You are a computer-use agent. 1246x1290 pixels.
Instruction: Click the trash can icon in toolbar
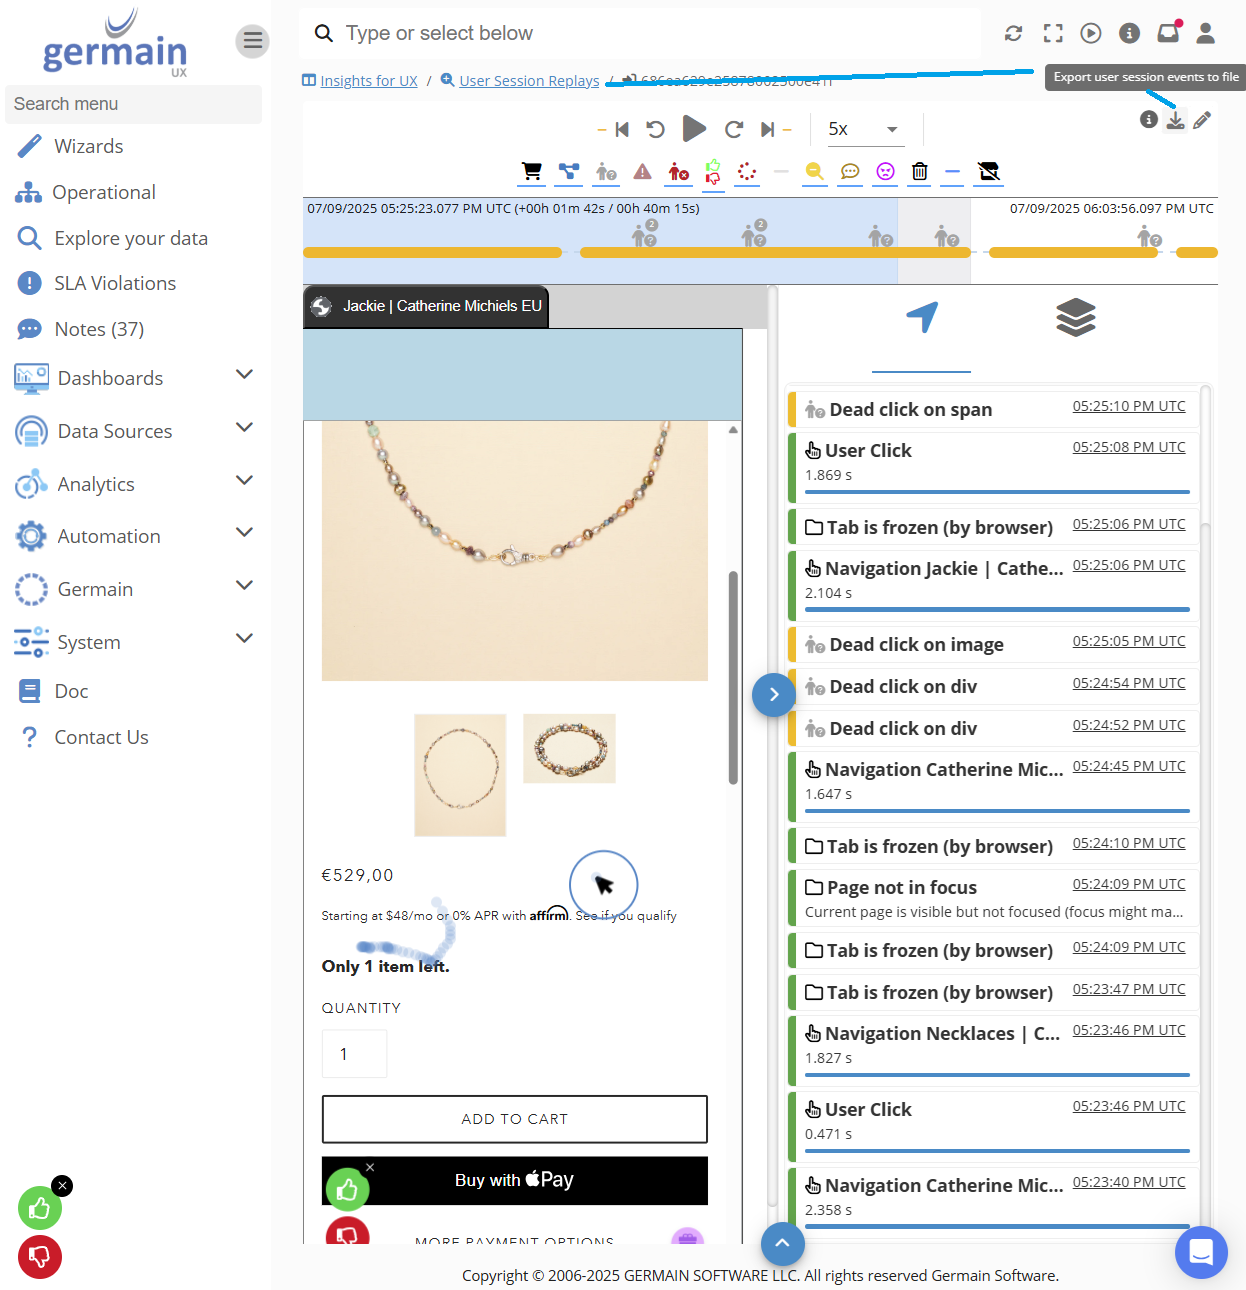point(919,172)
